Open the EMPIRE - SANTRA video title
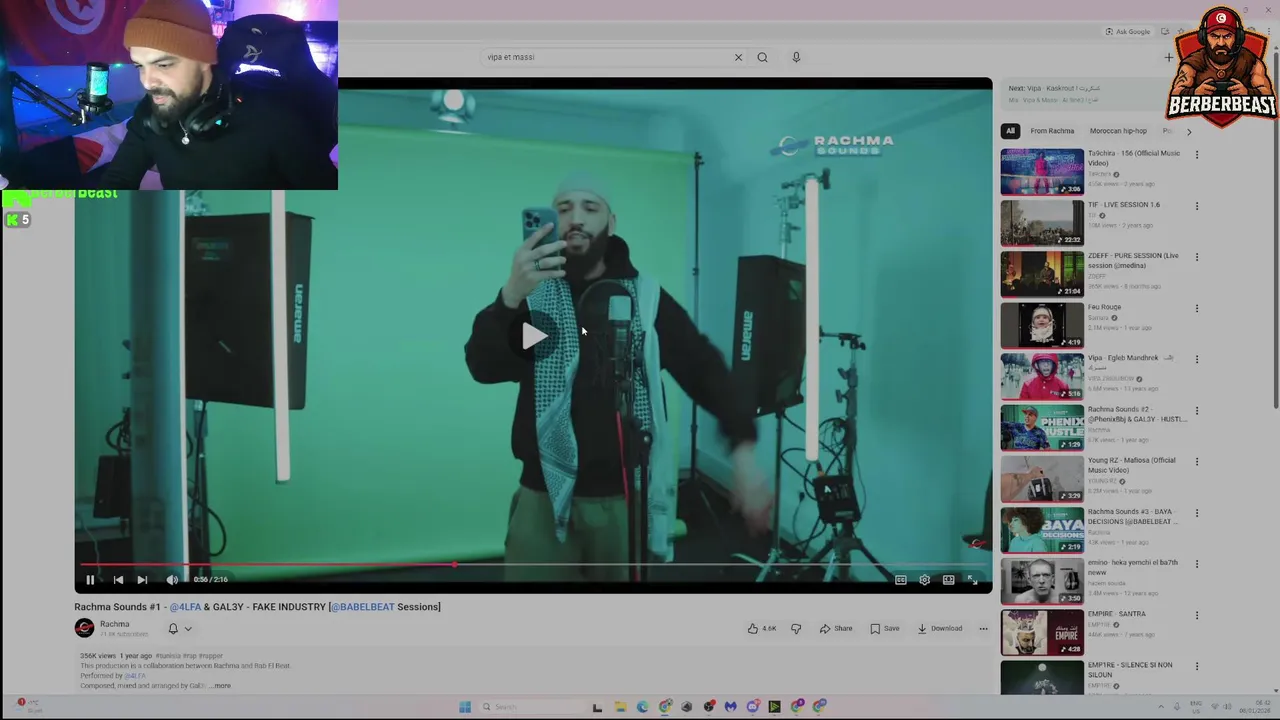 coord(1117,614)
